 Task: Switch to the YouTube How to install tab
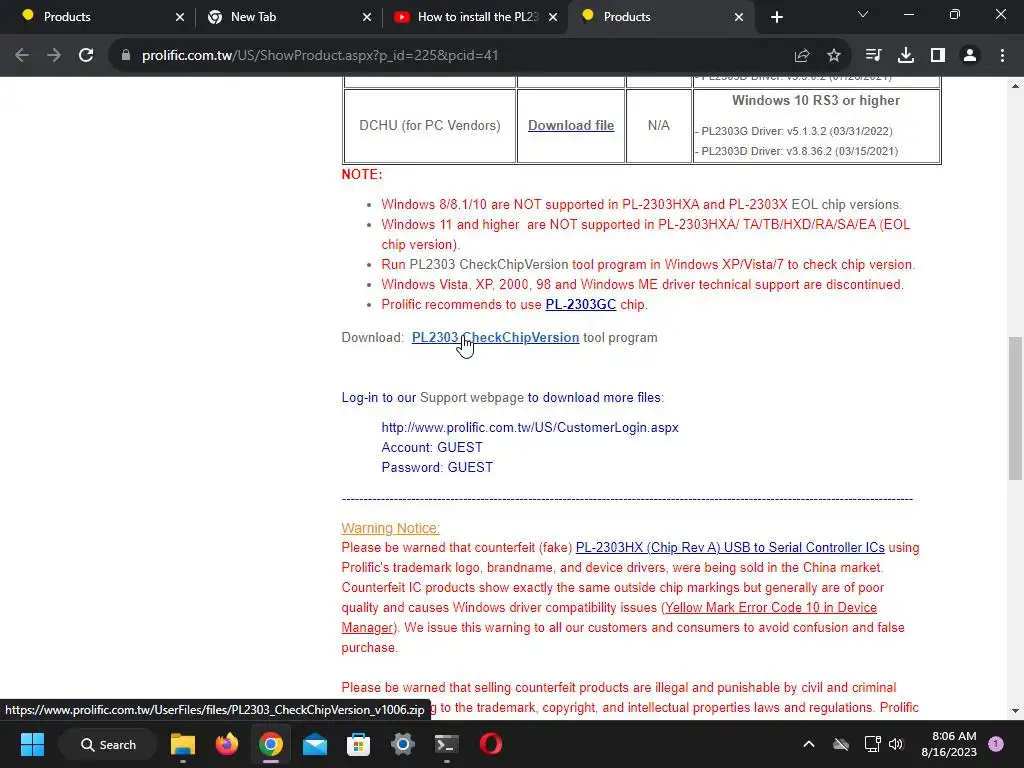[x=477, y=17]
